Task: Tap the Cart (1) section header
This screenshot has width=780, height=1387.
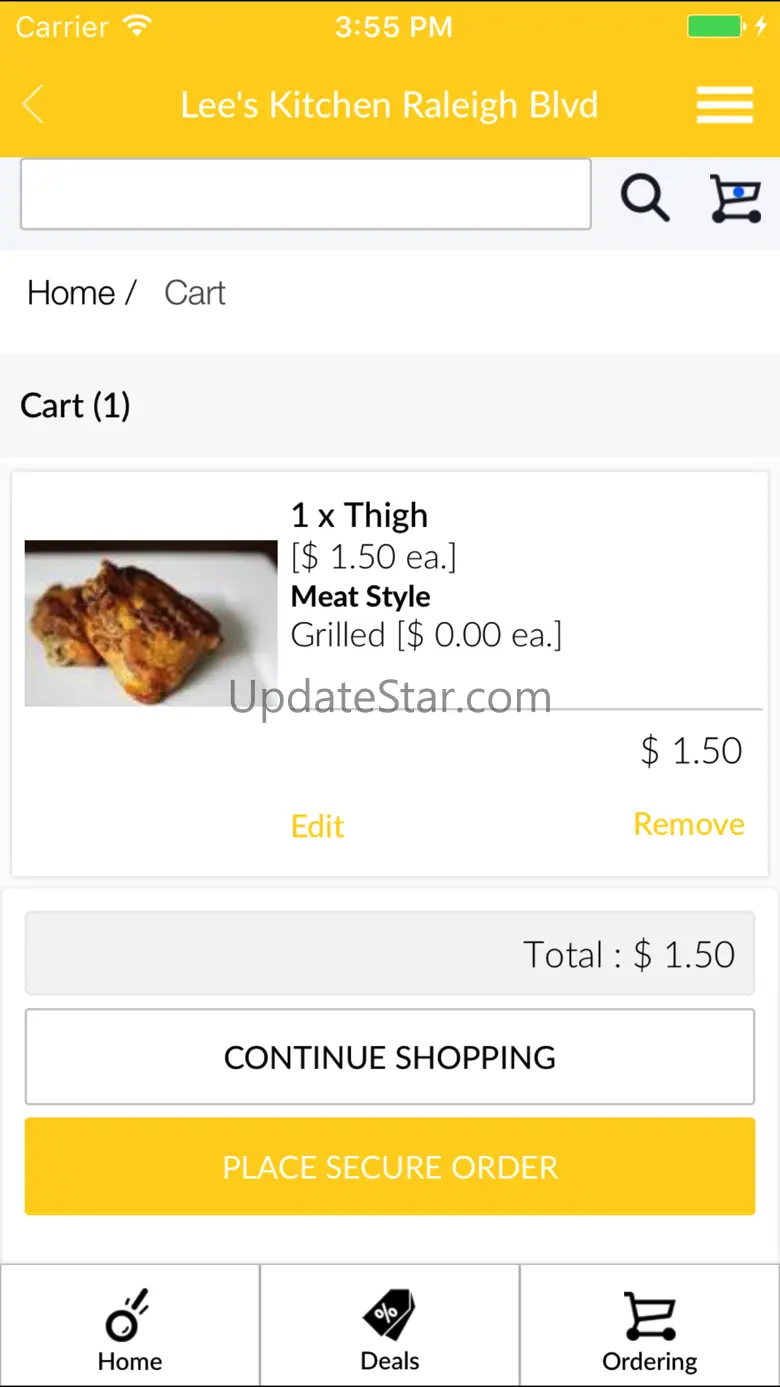Action: (x=76, y=406)
